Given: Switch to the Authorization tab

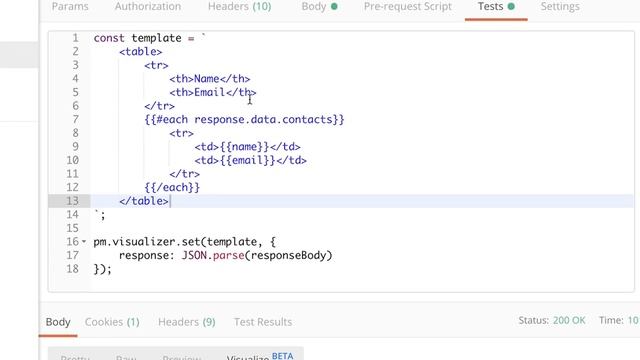Looking at the screenshot, I should click(148, 7).
